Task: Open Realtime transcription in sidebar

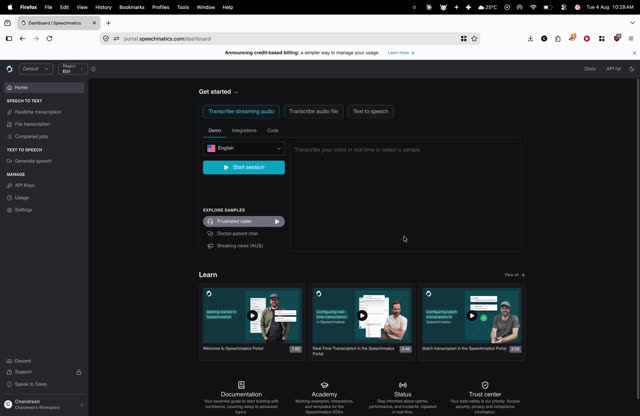Action: pyautogui.click(x=38, y=112)
